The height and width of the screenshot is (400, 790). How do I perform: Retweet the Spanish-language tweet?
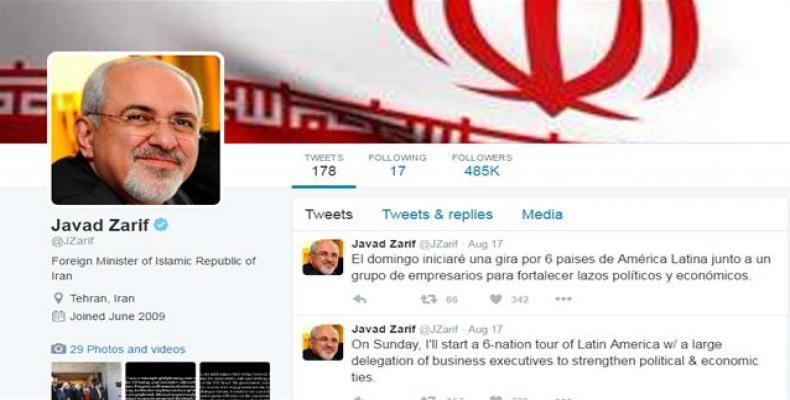[429, 299]
